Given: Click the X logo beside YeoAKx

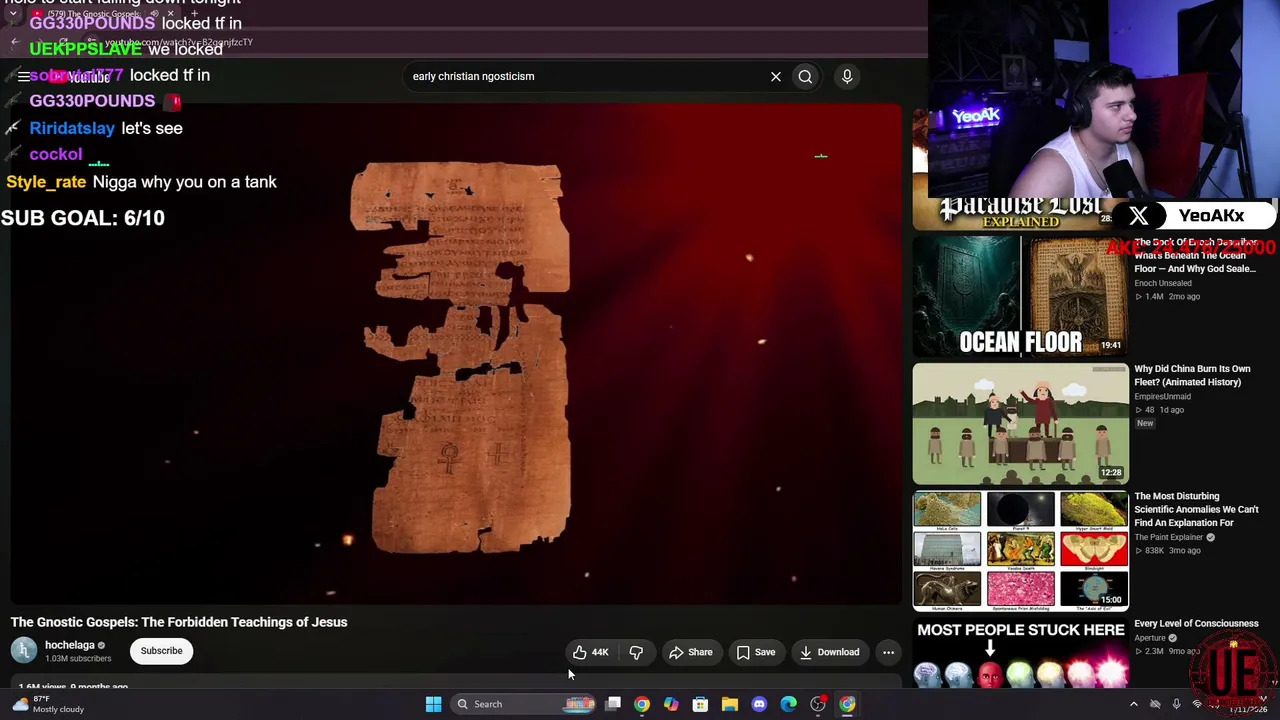Looking at the screenshot, I should 1138,215.
